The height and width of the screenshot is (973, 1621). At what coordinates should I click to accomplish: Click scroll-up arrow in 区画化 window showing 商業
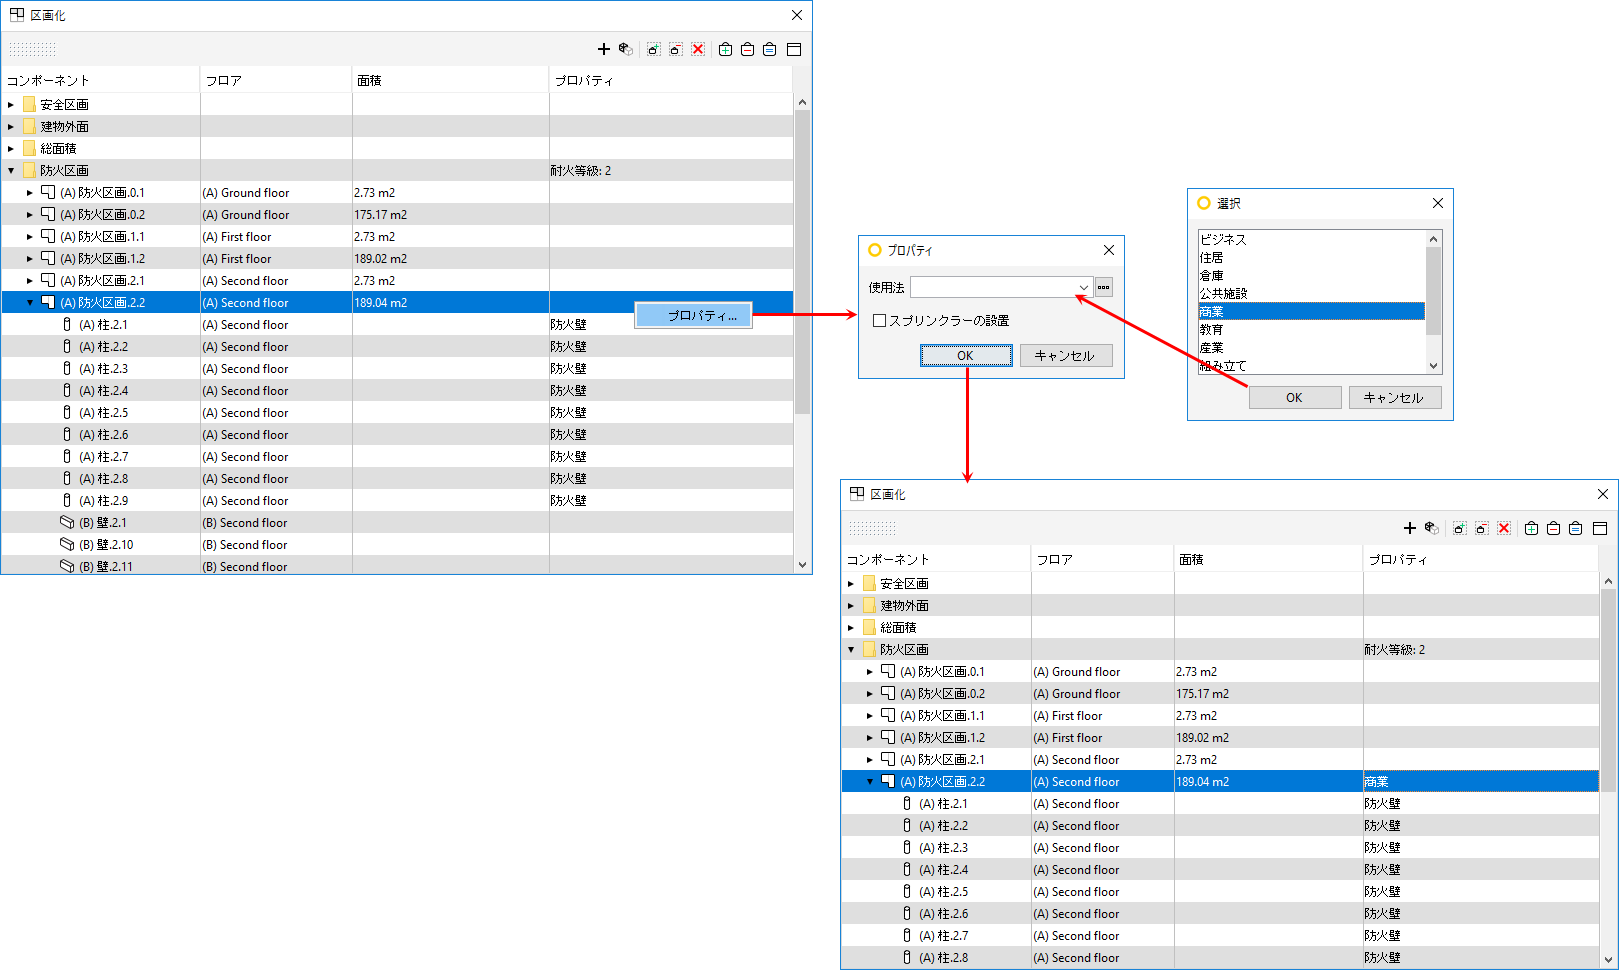1608,581
